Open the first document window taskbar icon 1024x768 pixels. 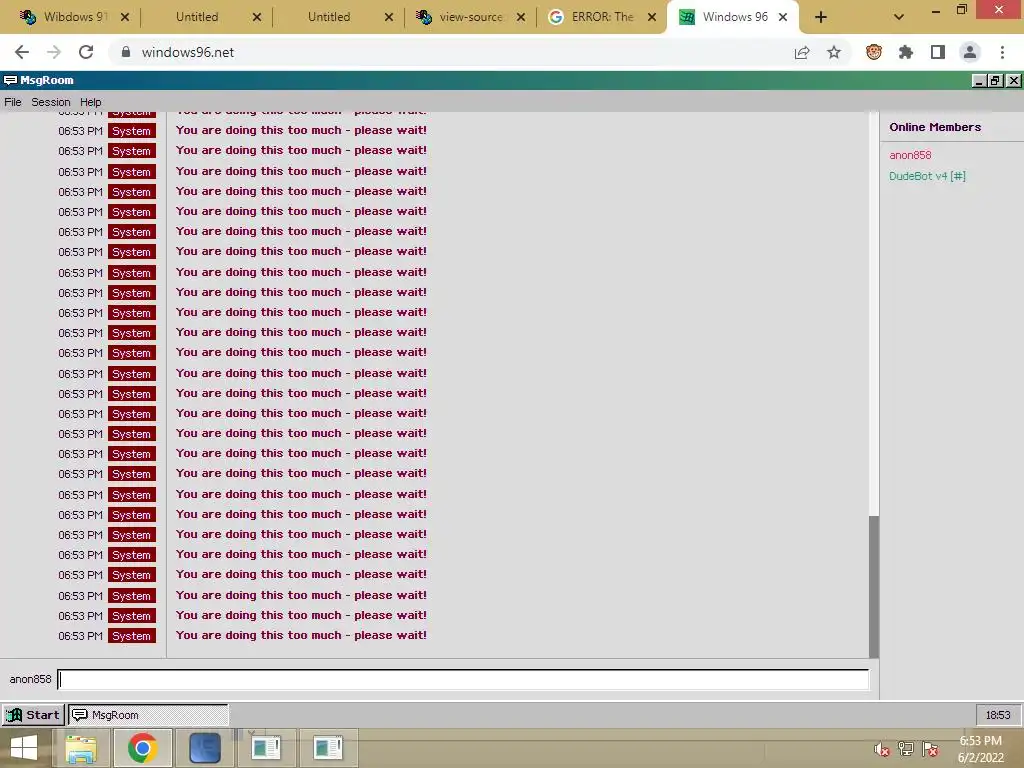(266, 748)
